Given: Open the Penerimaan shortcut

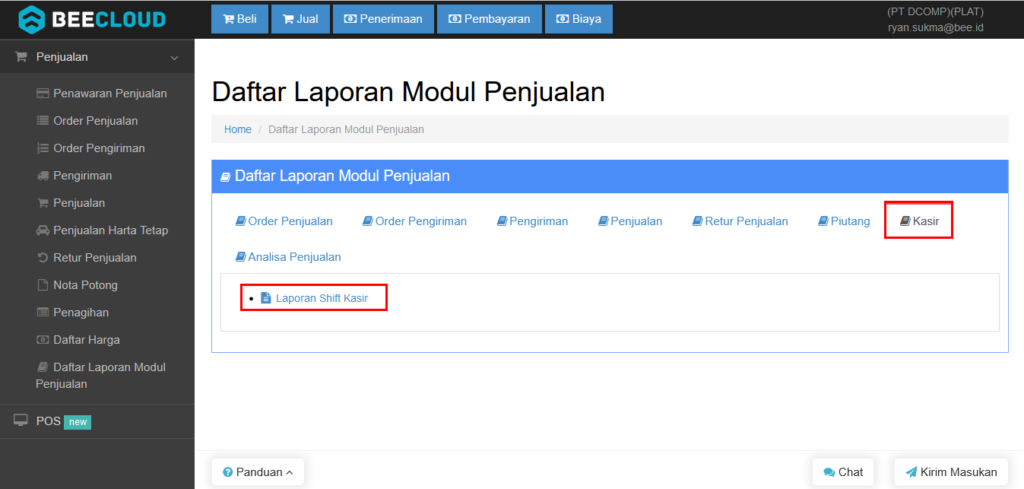Looking at the screenshot, I should click(x=383, y=19).
